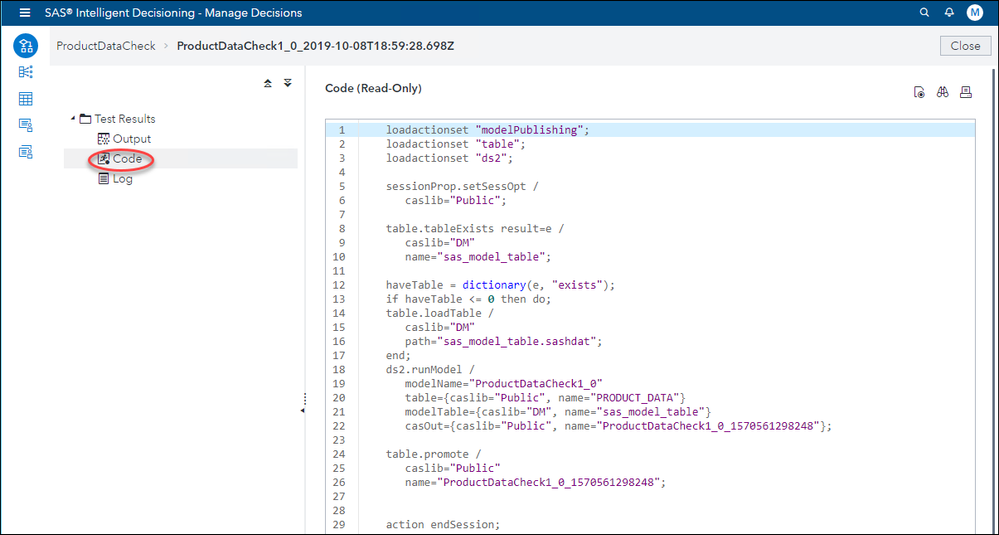Select the Test Results folder
Screen dimensions: 999x535
click(125, 118)
